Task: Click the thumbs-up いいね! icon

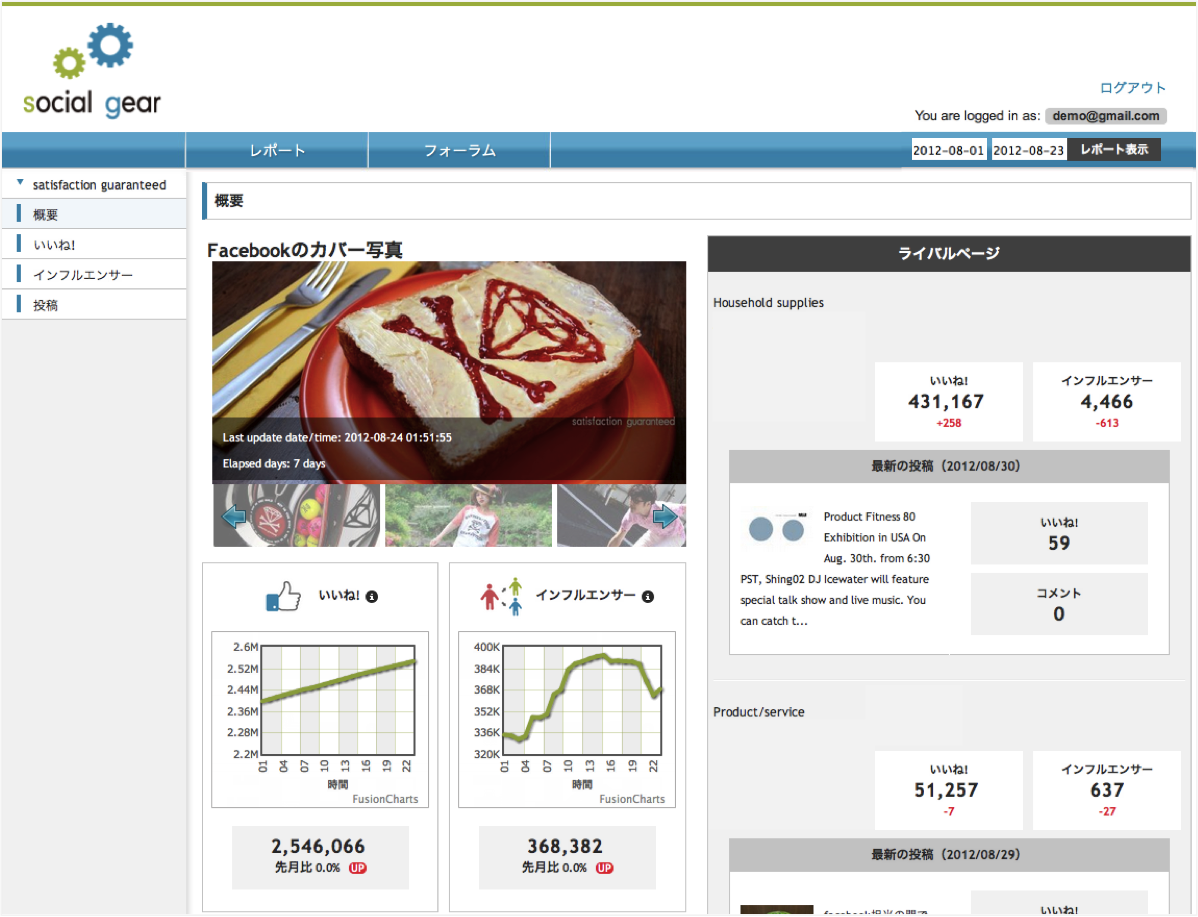Action: 283,596
